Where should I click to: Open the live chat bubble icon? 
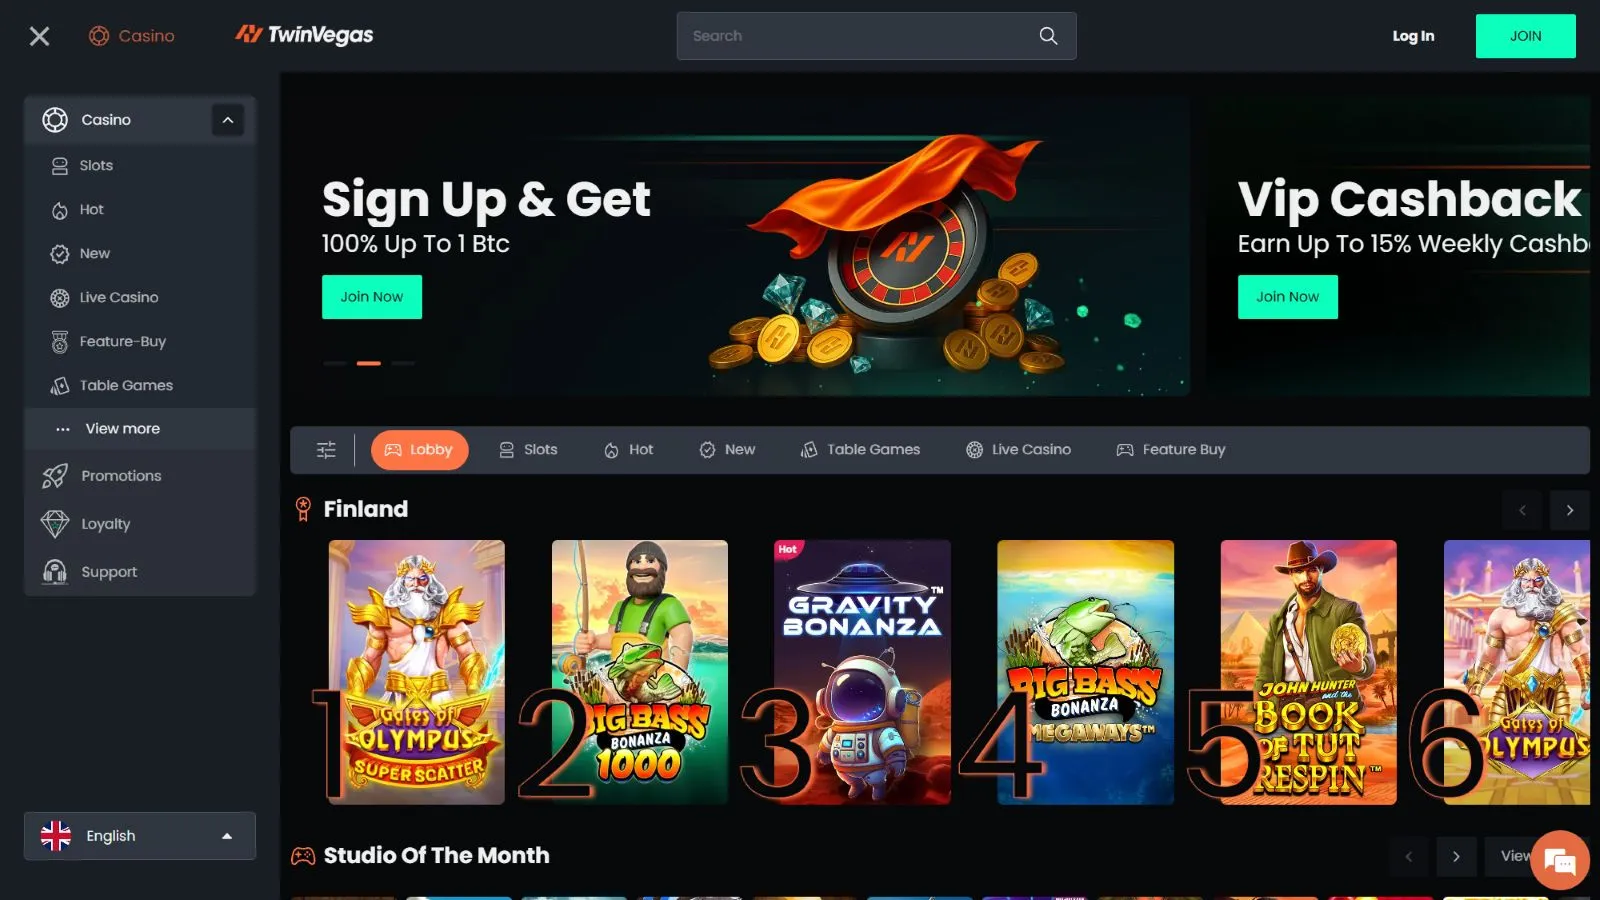(1559, 860)
